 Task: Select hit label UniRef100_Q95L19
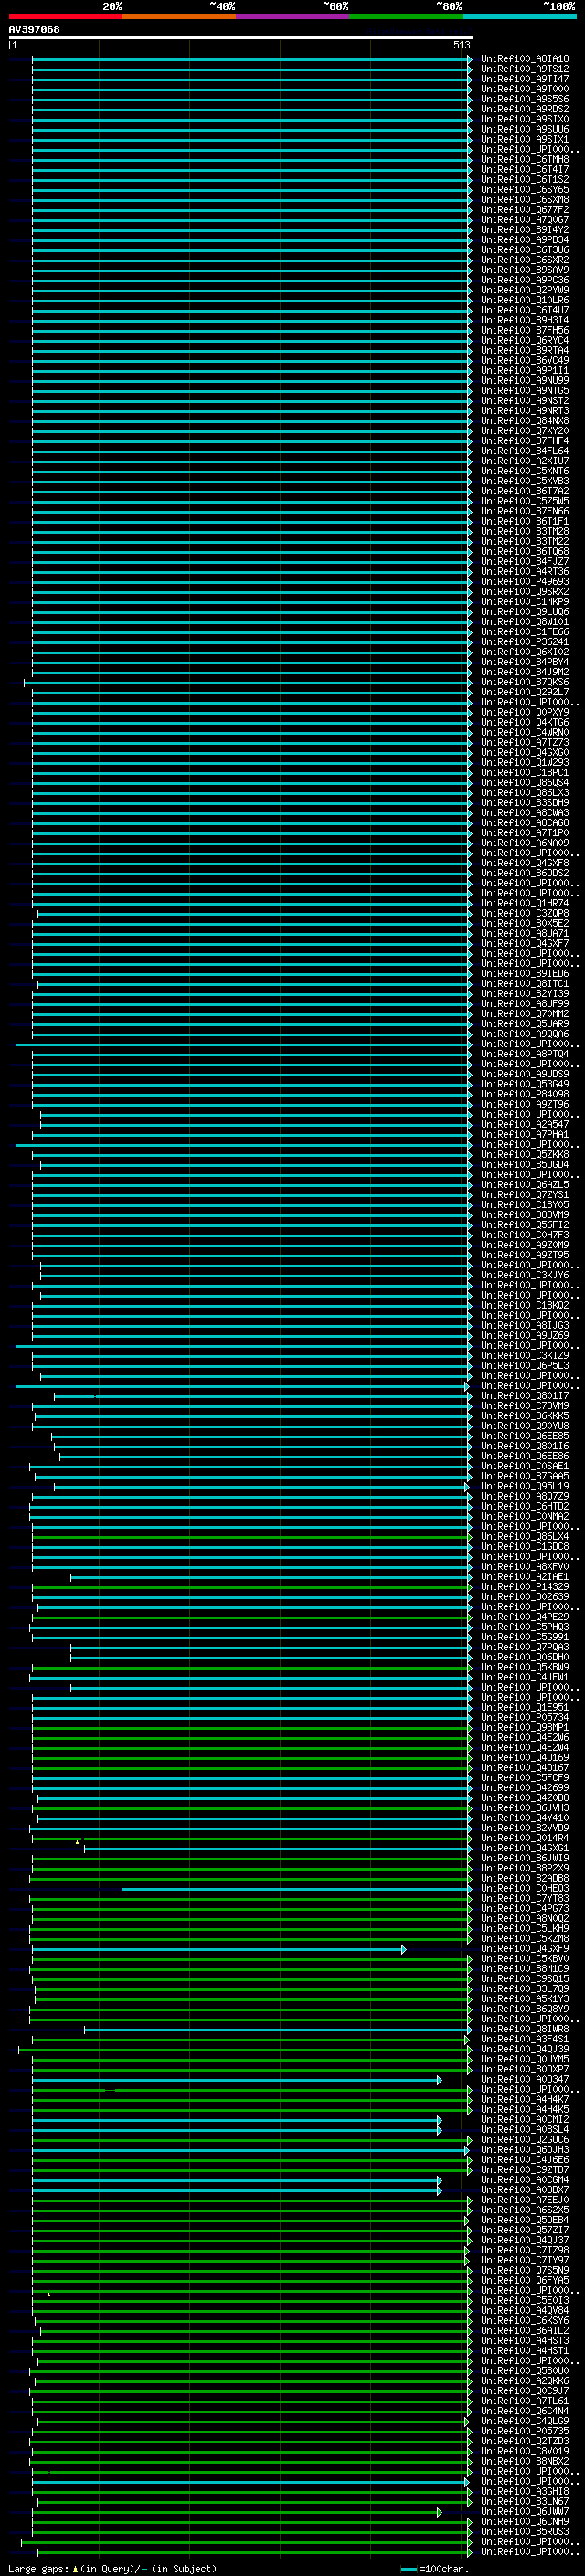(x=525, y=1486)
